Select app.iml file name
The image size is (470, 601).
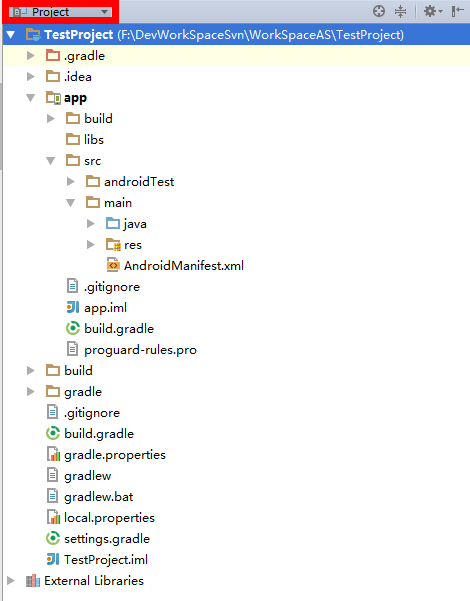pyautogui.click(x=105, y=308)
